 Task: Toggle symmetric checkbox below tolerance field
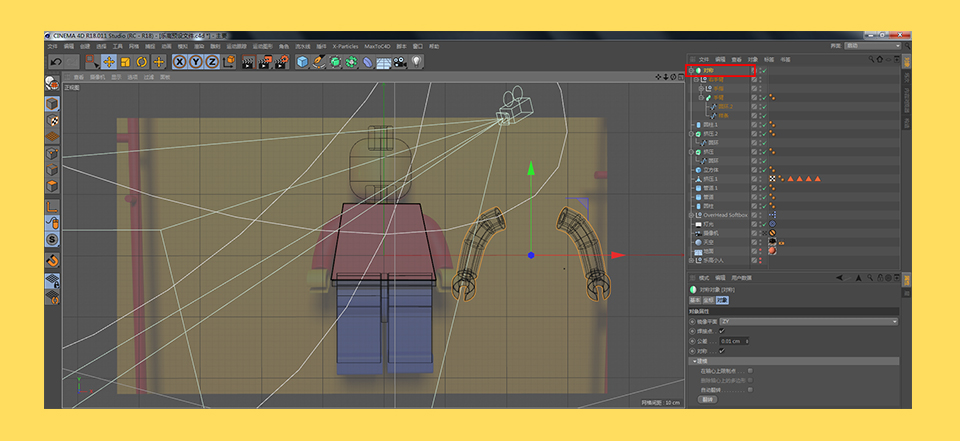[x=722, y=351]
